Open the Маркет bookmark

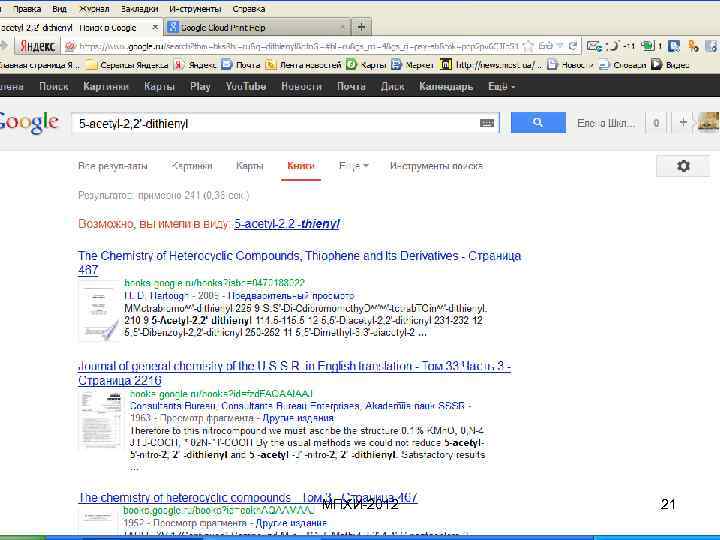click(412, 65)
